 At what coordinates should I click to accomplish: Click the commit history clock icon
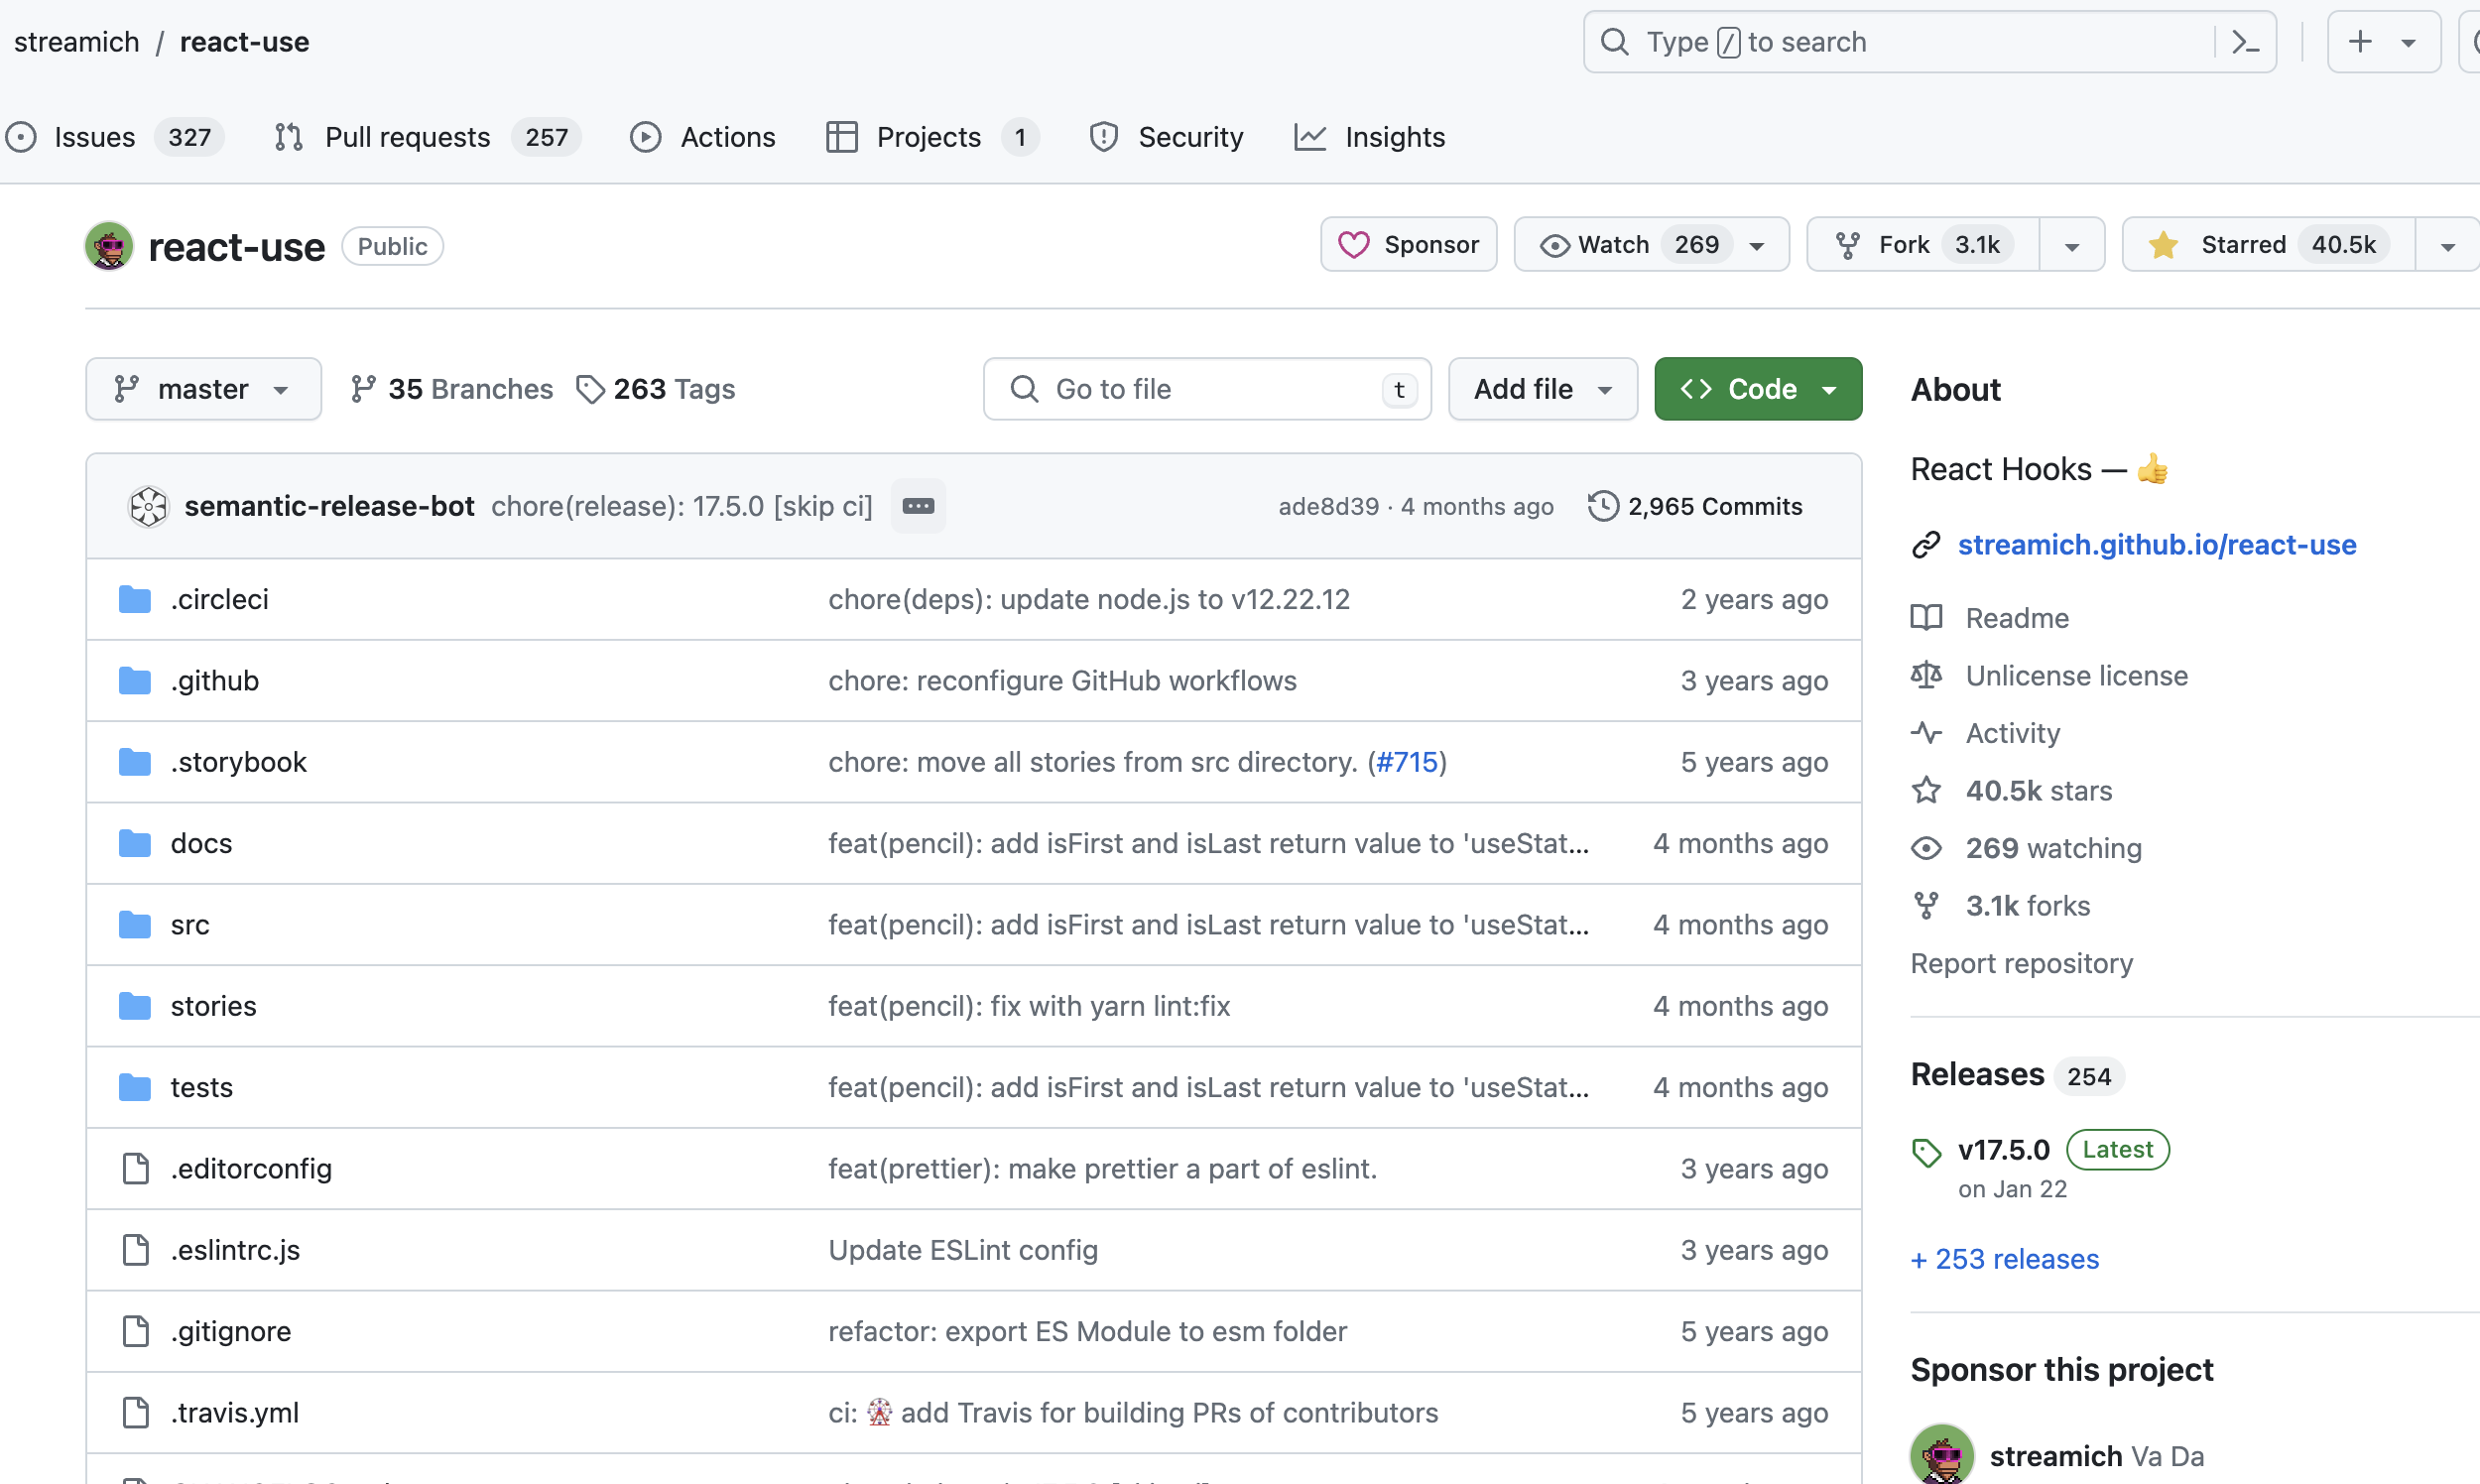point(1601,506)
